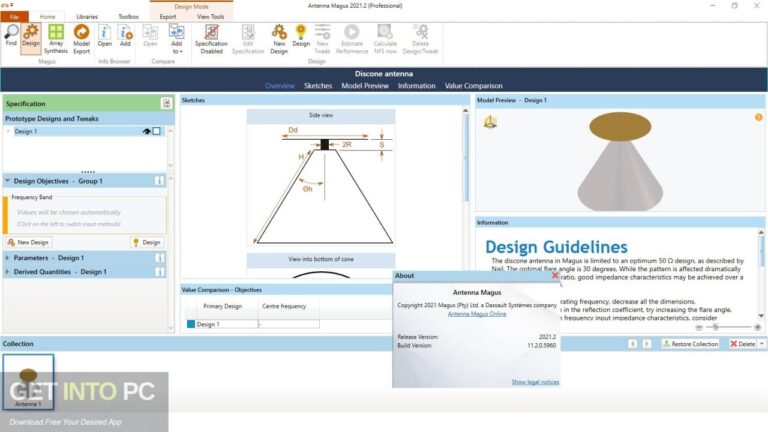Go to previous collection item arrow

point(632,344)
